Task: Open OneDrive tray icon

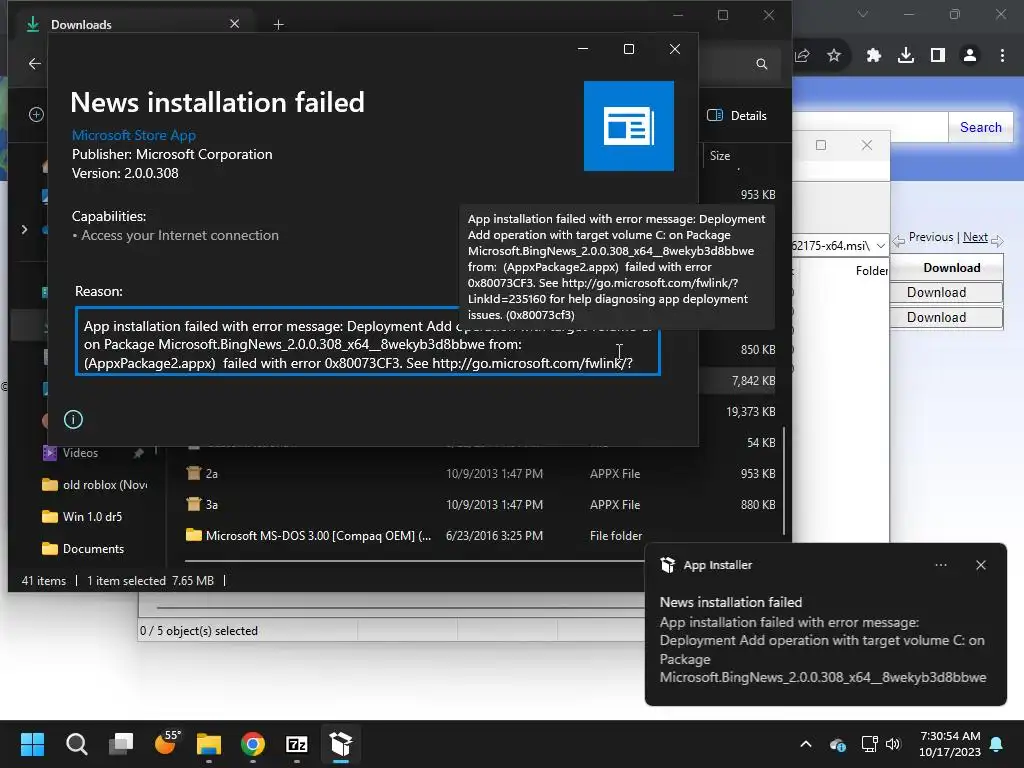Action: pyautogui.click(x=838, y=744)
